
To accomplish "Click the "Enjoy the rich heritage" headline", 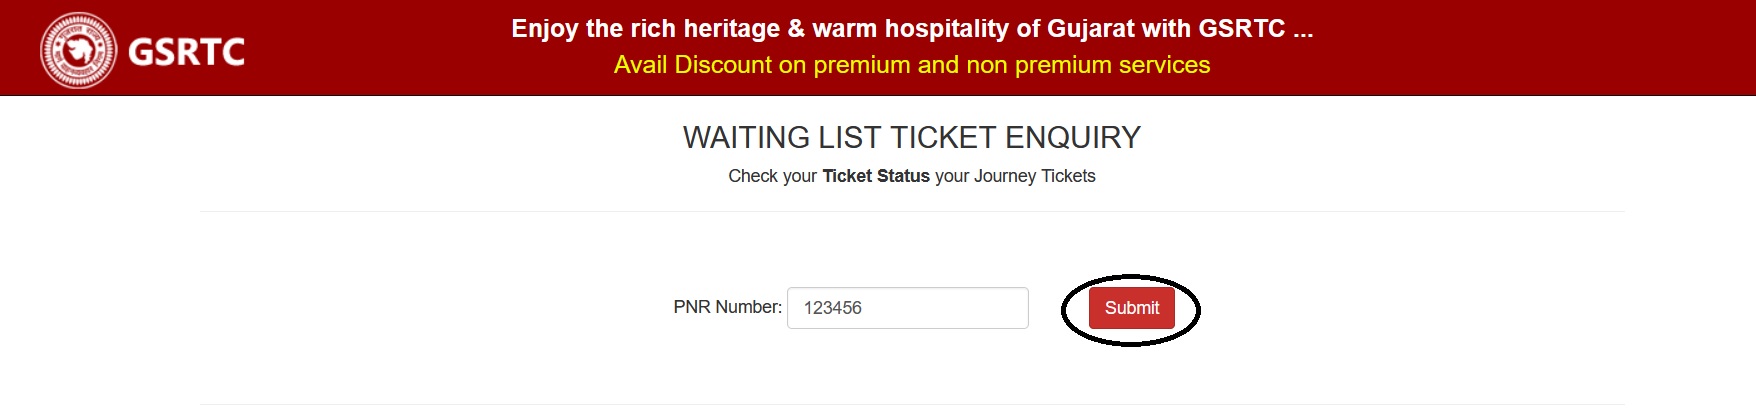I will click(x=911, y=28).
